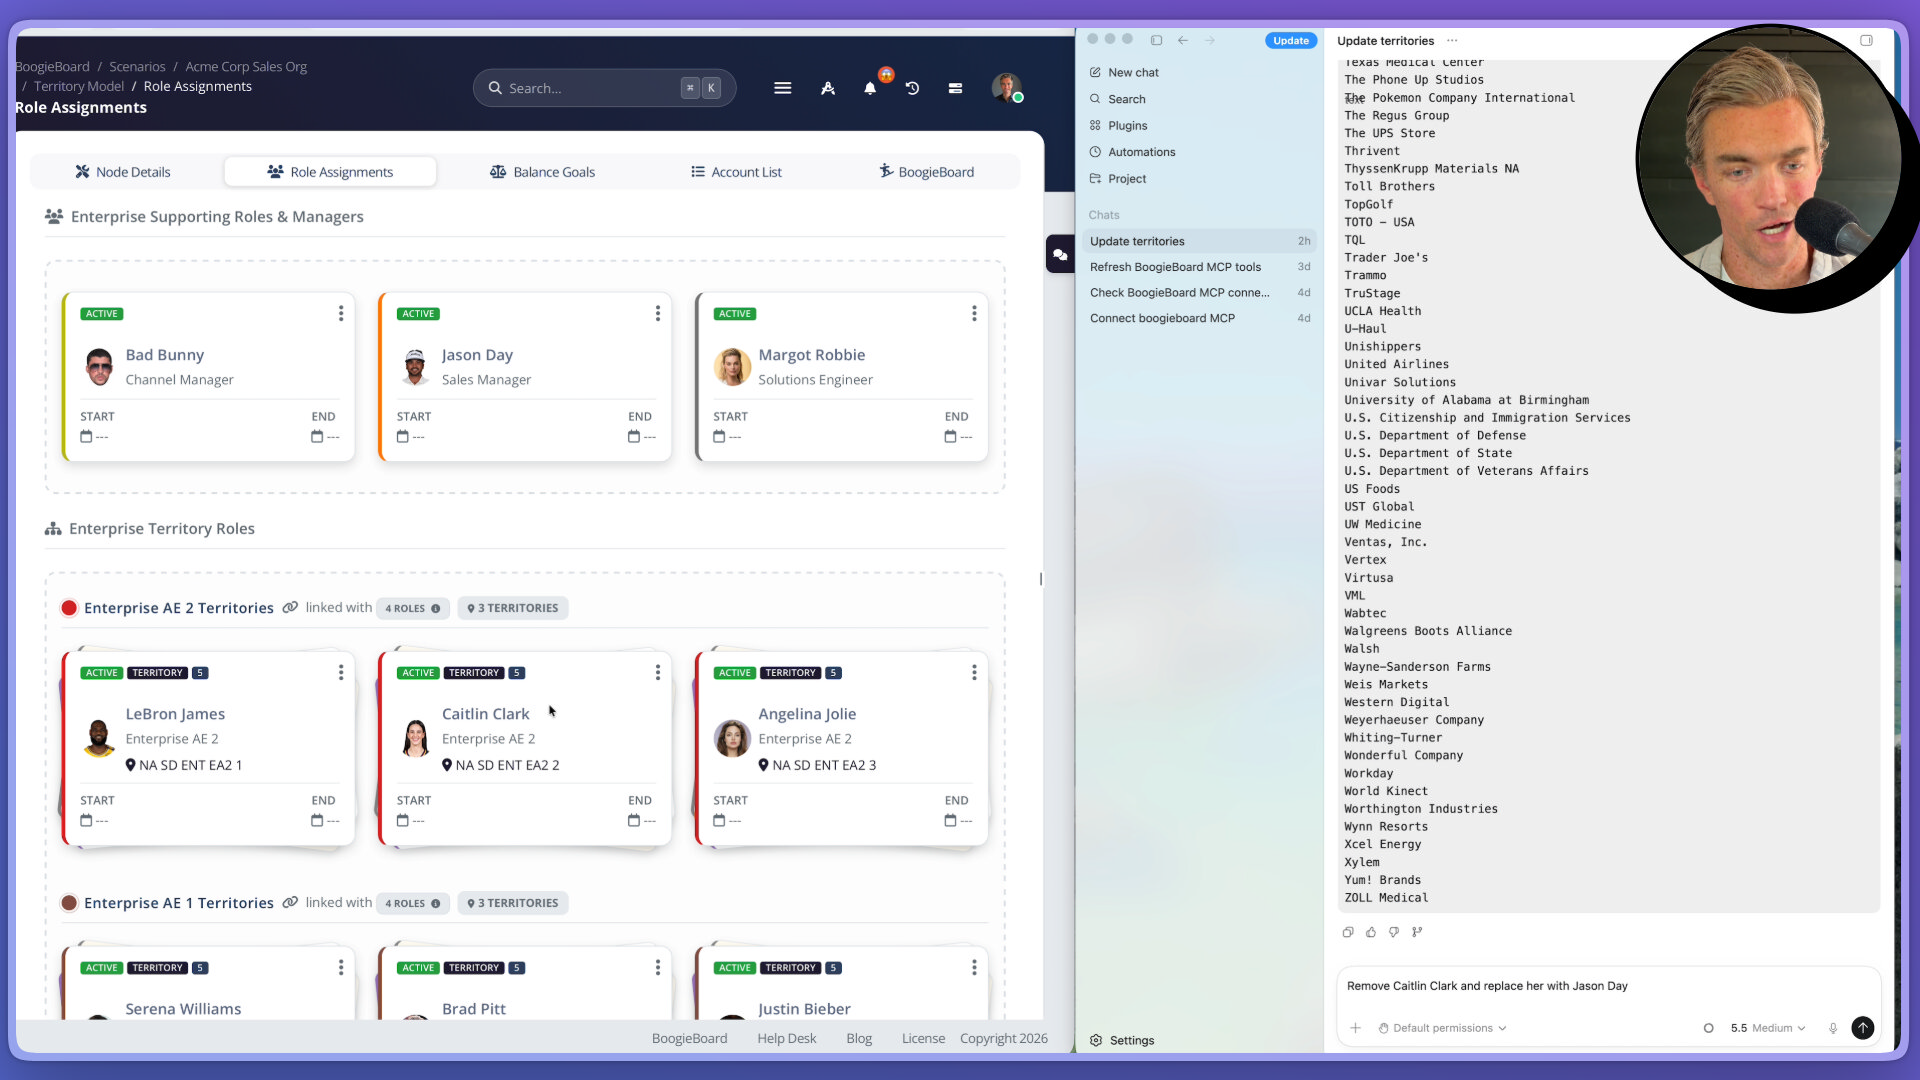
Task: Open the user profile avatar menu
Action: (1006, 88)
